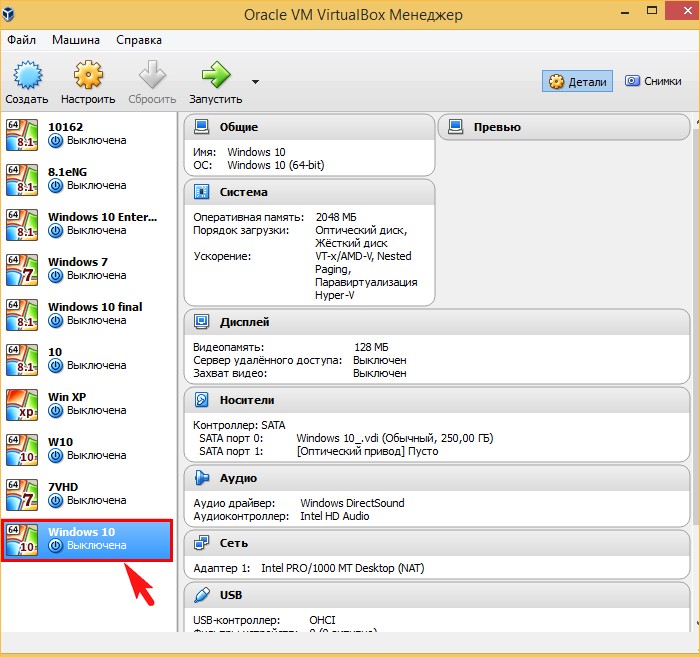Open the Превью section header title
The width and height of the screenshot is (700, 657).
(497, 127)
